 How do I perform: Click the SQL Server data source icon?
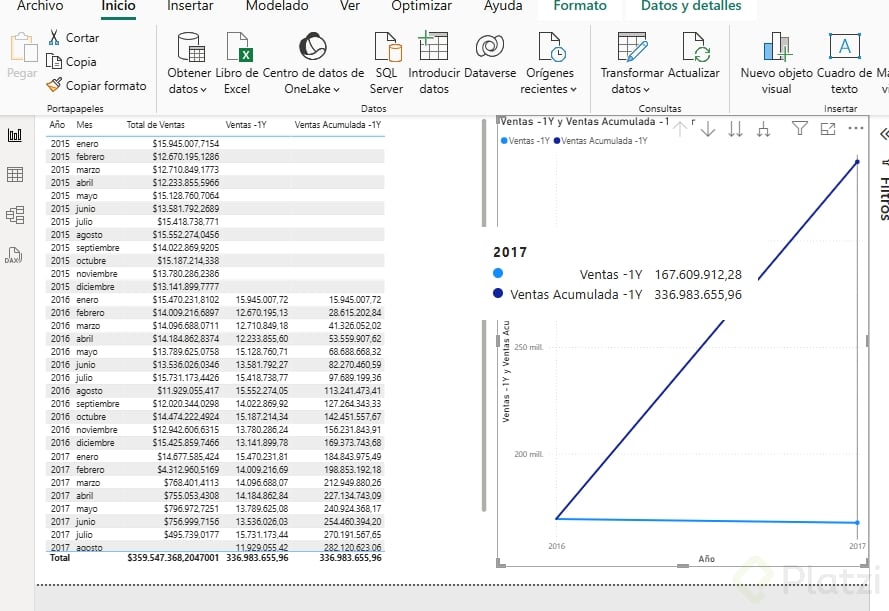pos(387,48)
